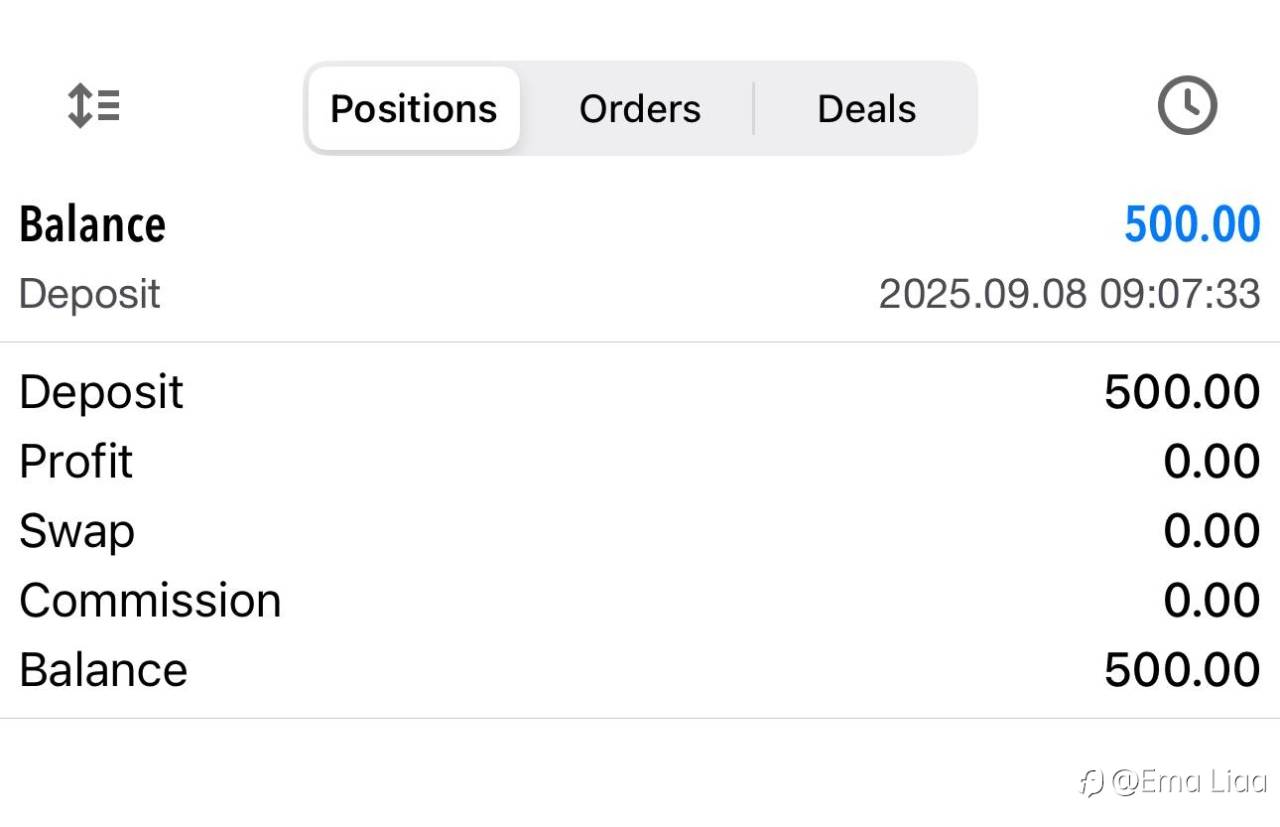Switch to the Deals tab

tap(866, 109)
